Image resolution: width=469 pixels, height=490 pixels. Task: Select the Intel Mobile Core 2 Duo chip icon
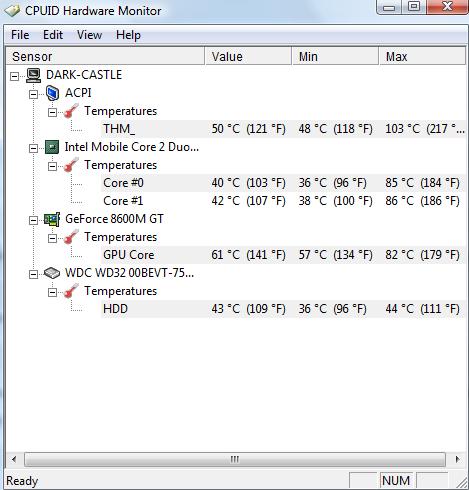(x=52, y=147)
